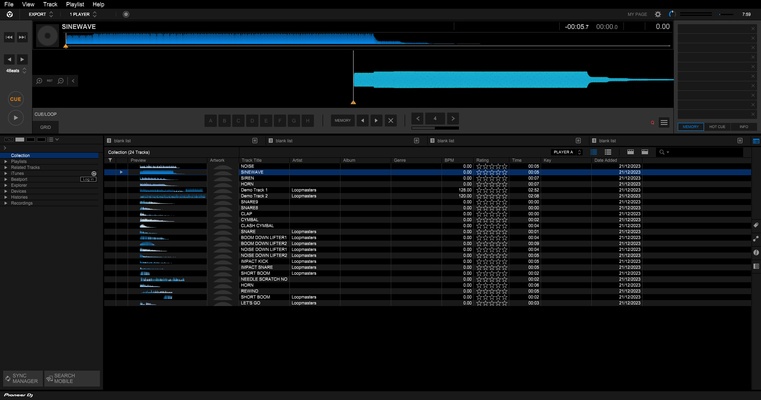Expand the Explorer tree node
Viewport: 761px width, 400px height.
[6, 185]
